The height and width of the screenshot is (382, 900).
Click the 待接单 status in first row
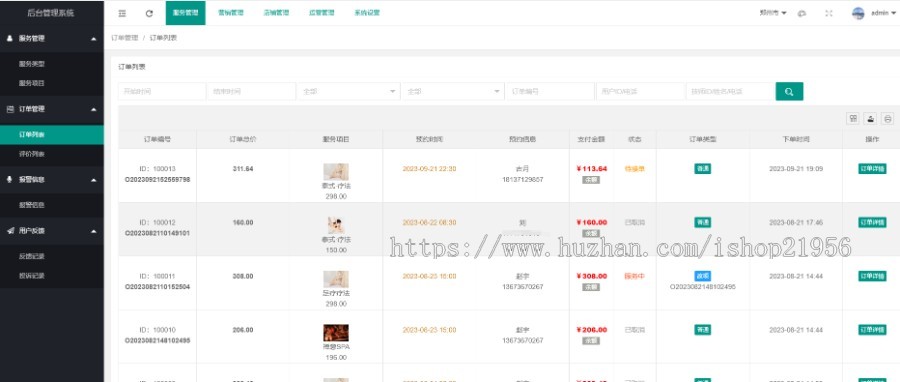tap(635, 169)
